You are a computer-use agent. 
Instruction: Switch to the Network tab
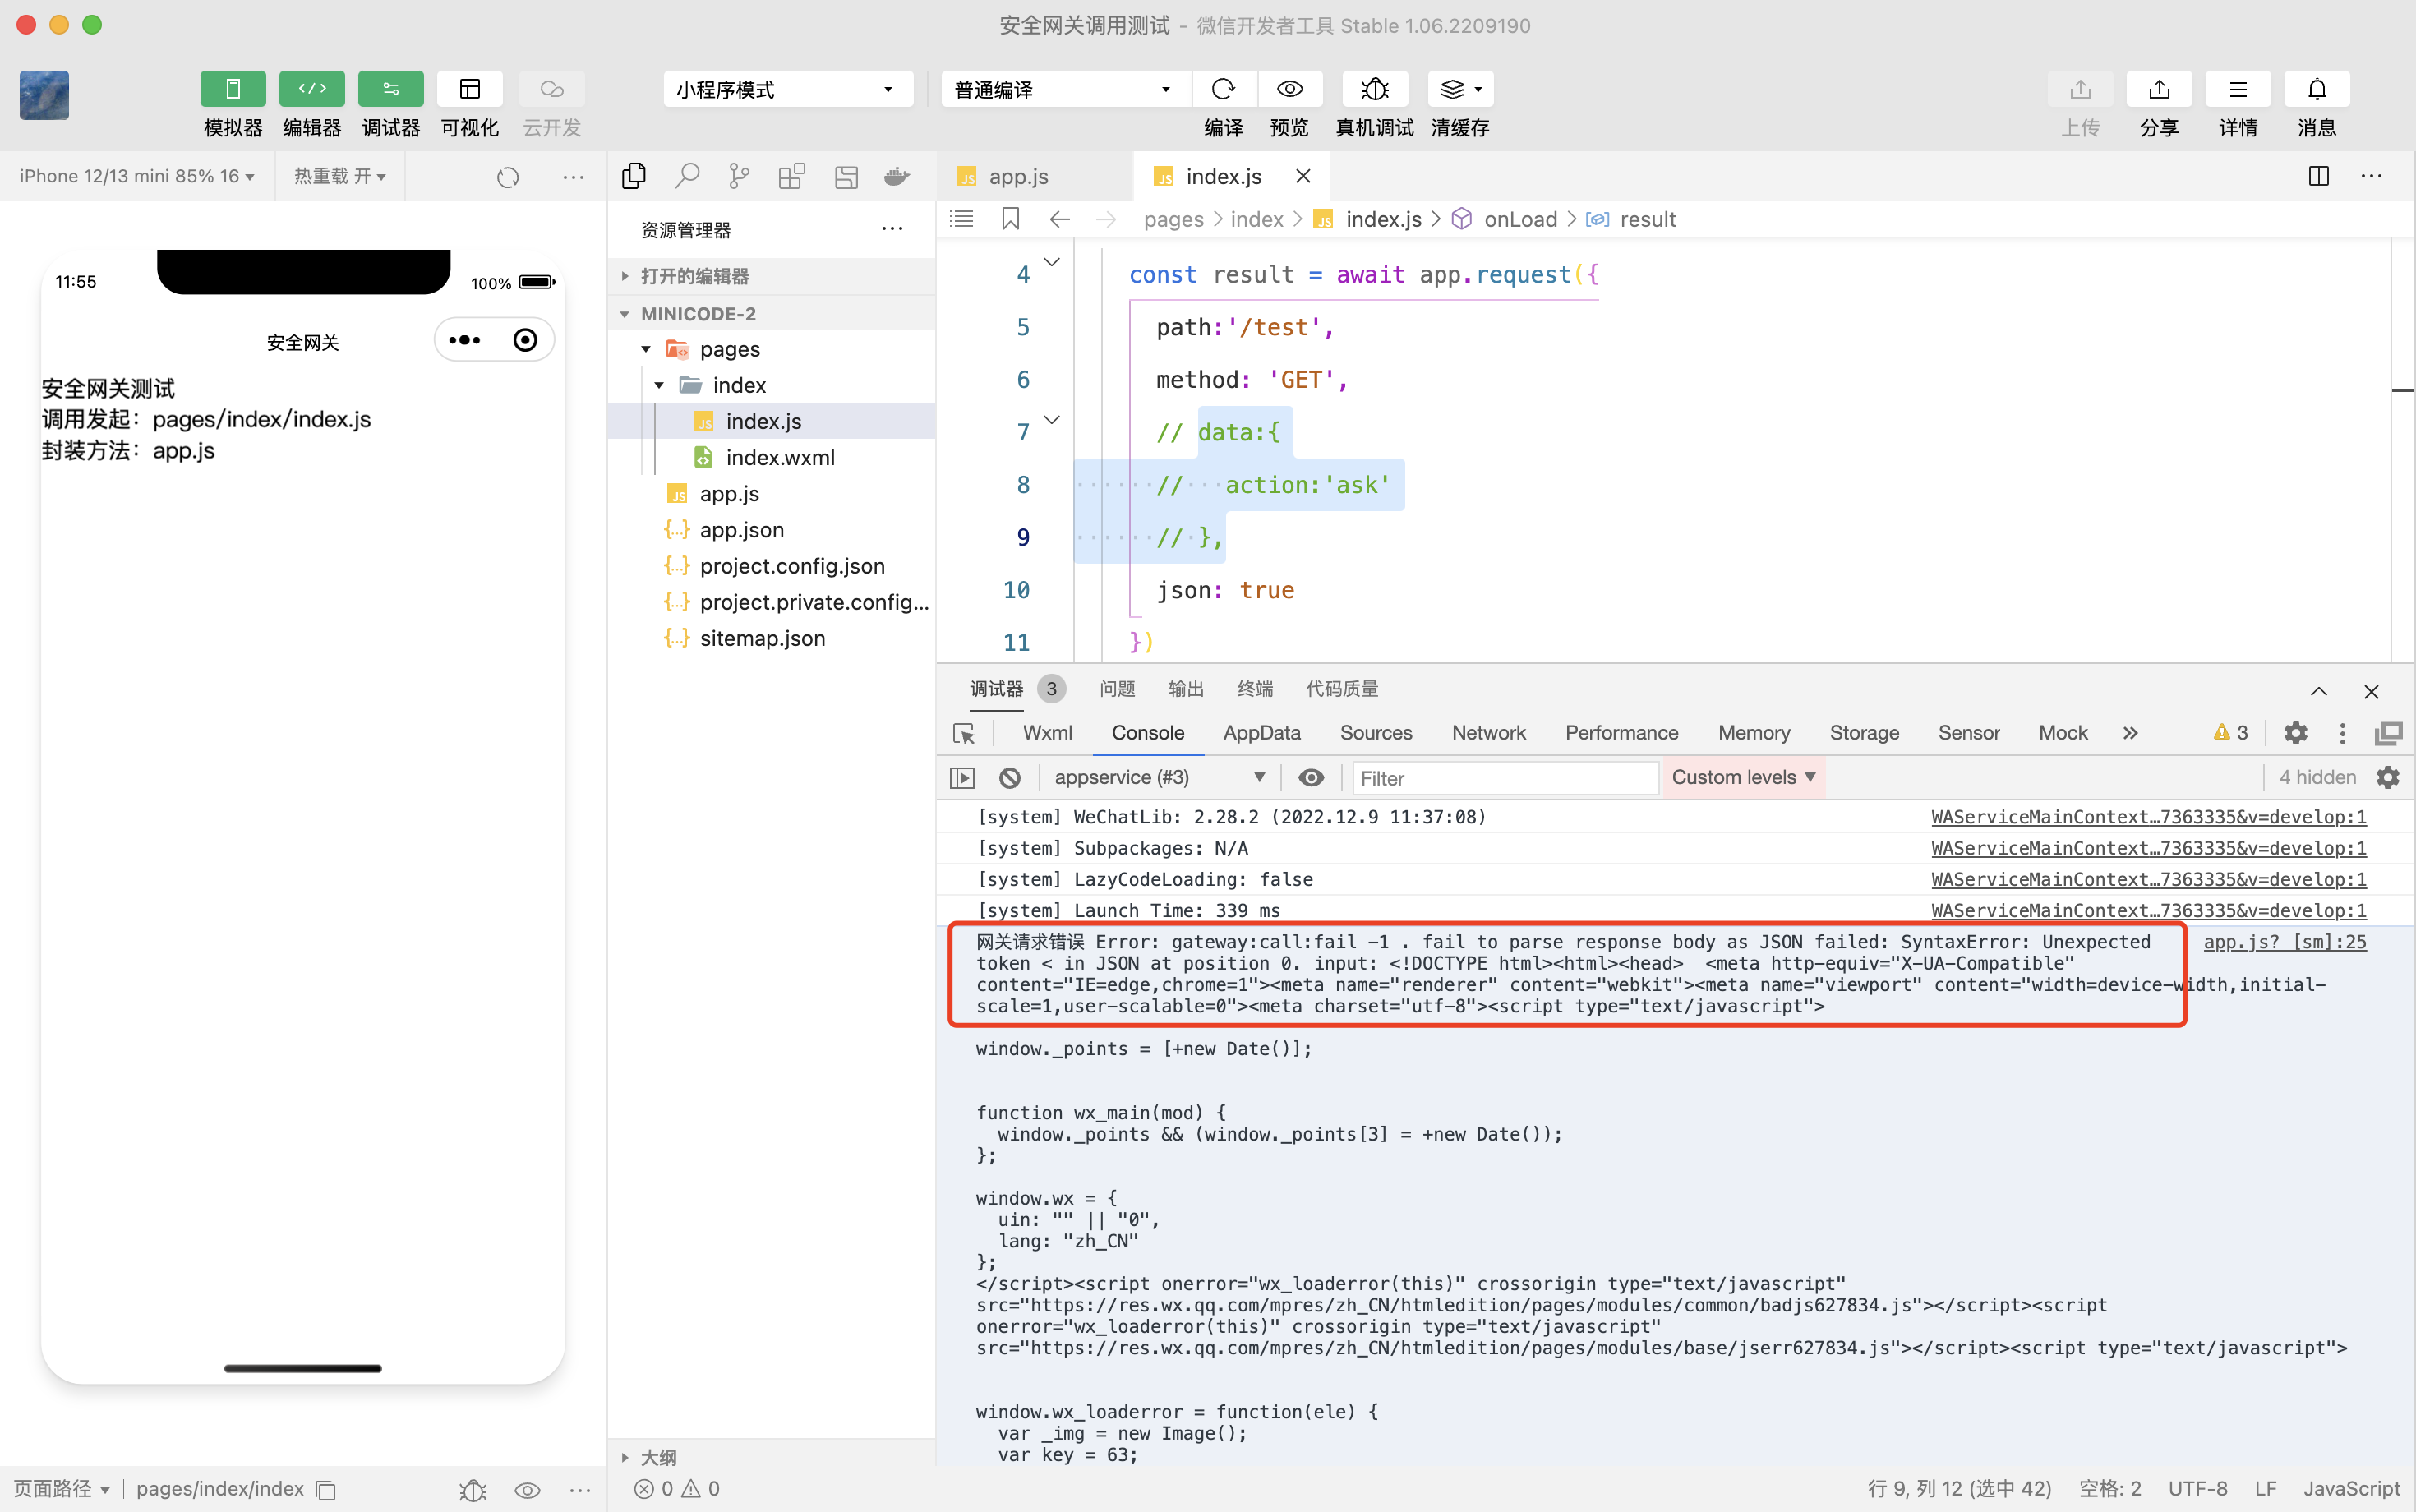click(x=1488, y=733)
